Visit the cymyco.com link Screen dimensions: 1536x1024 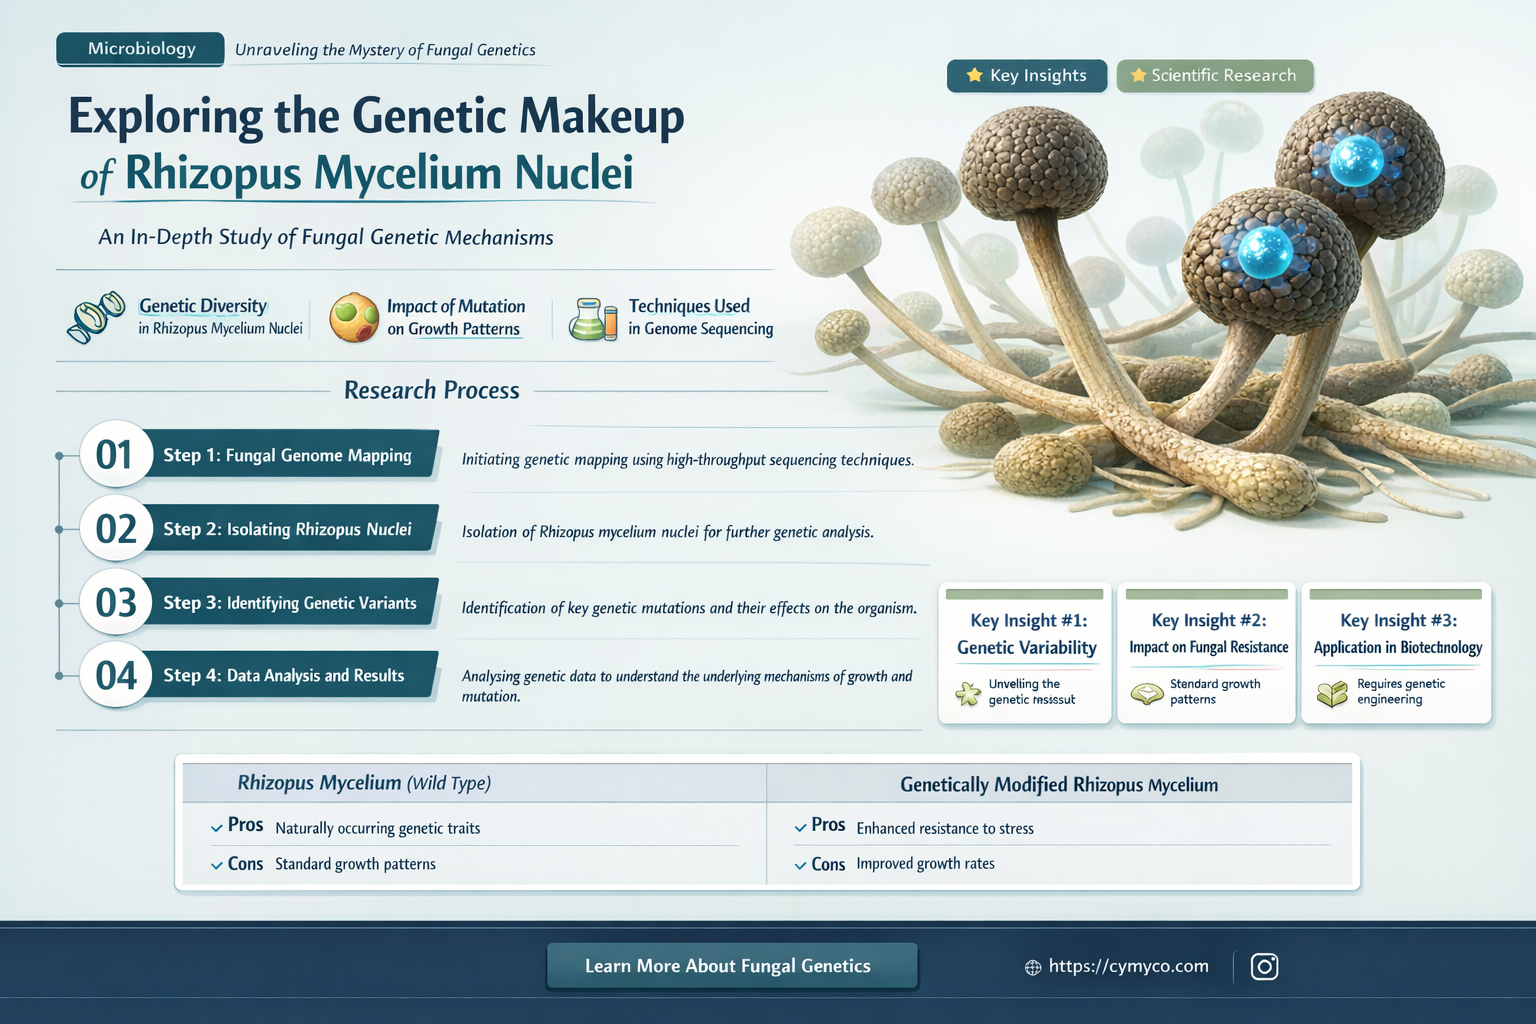(x=1128, y=966)
